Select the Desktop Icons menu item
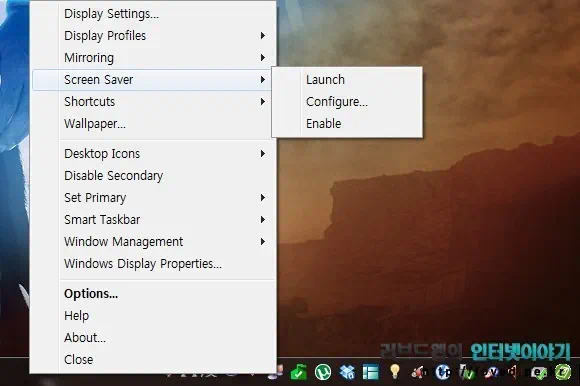The image size is (580, 386). (x=153, y=153)
